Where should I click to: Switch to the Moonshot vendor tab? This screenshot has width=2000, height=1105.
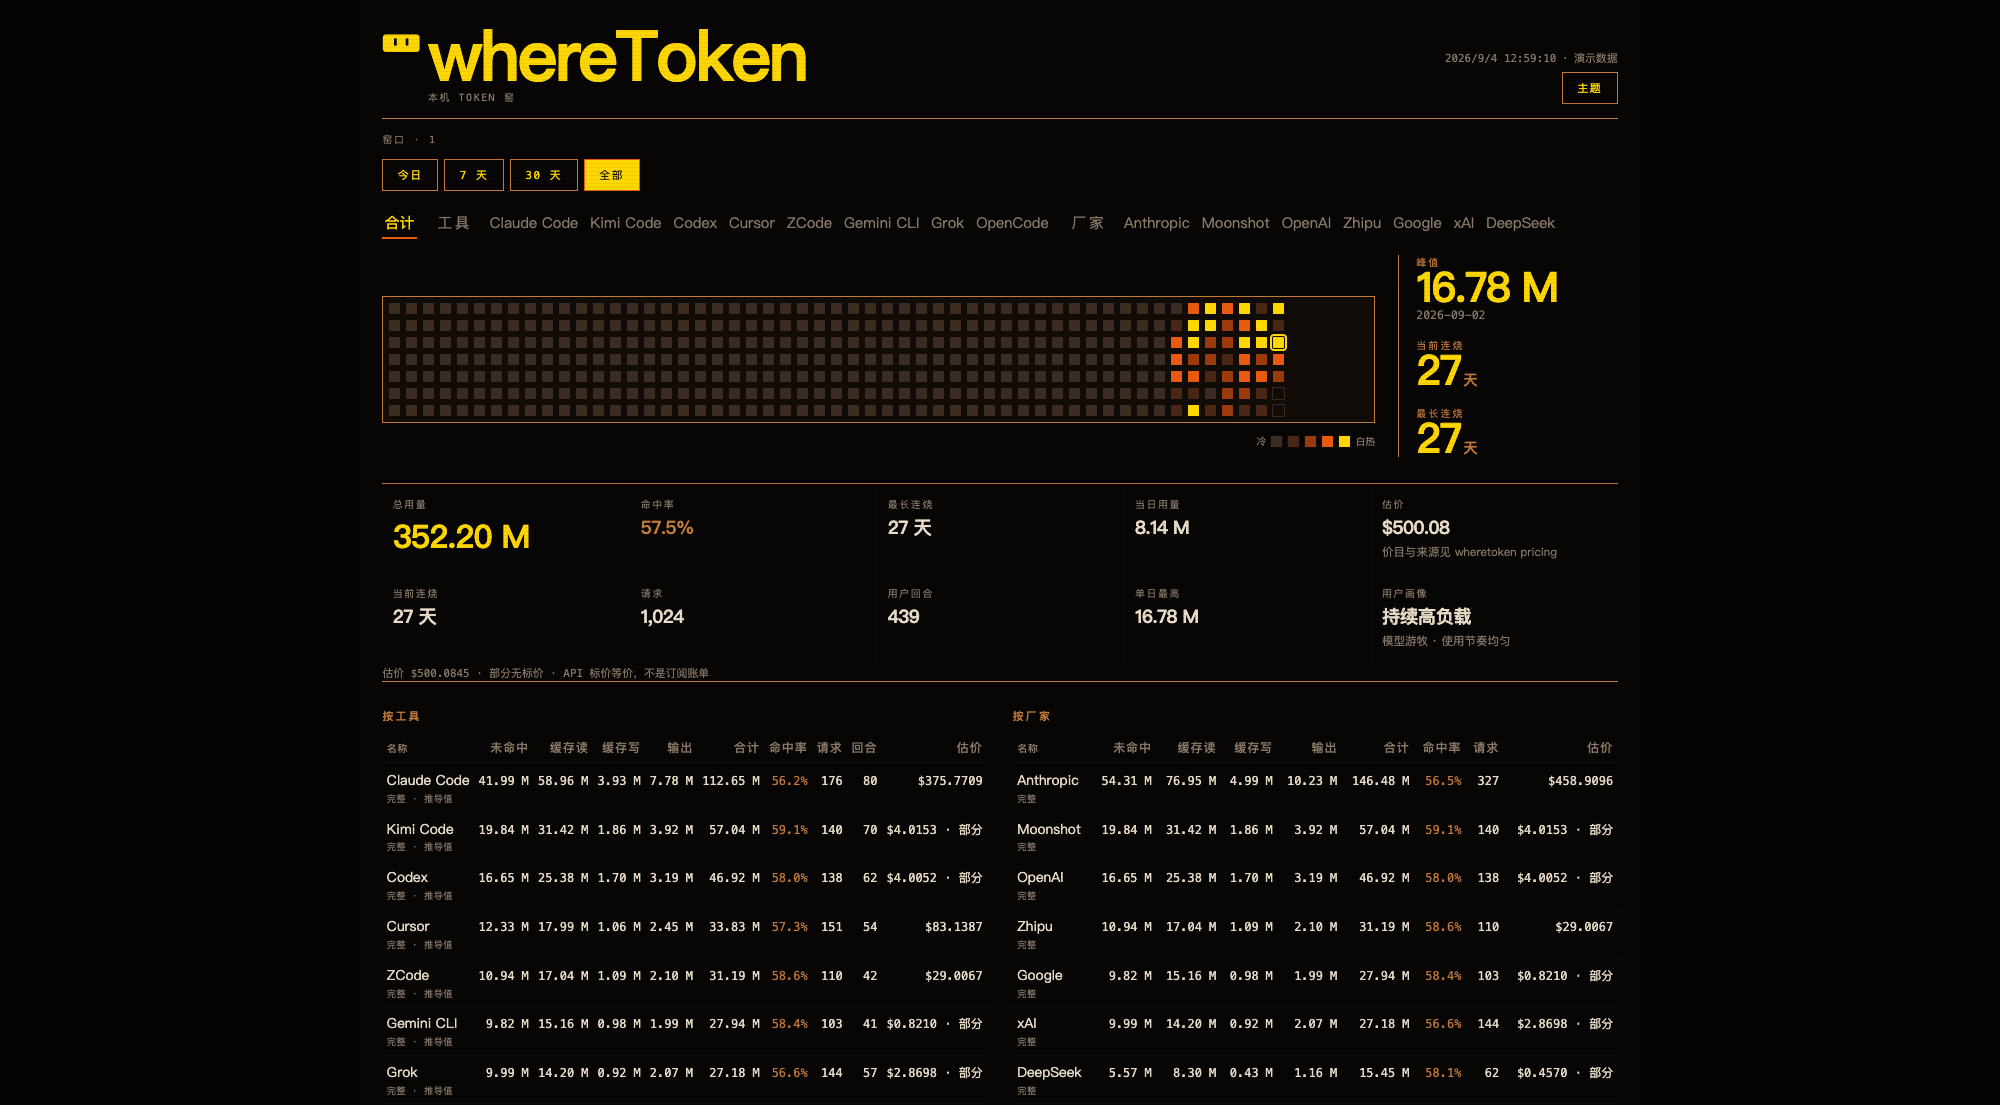1235,223
